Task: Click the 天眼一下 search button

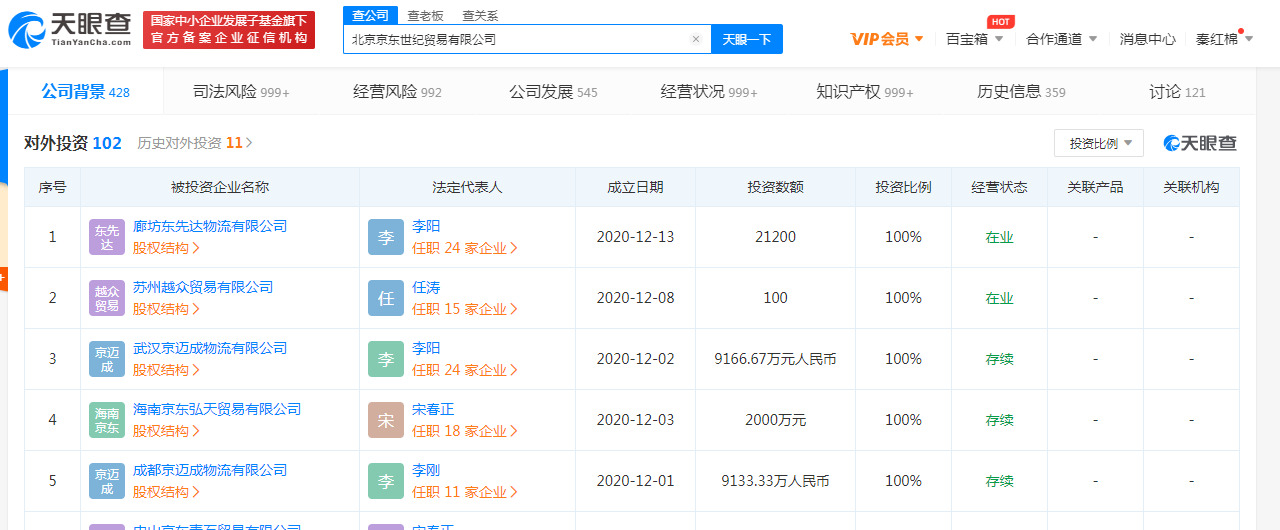Action: click(x=747, y=39)
